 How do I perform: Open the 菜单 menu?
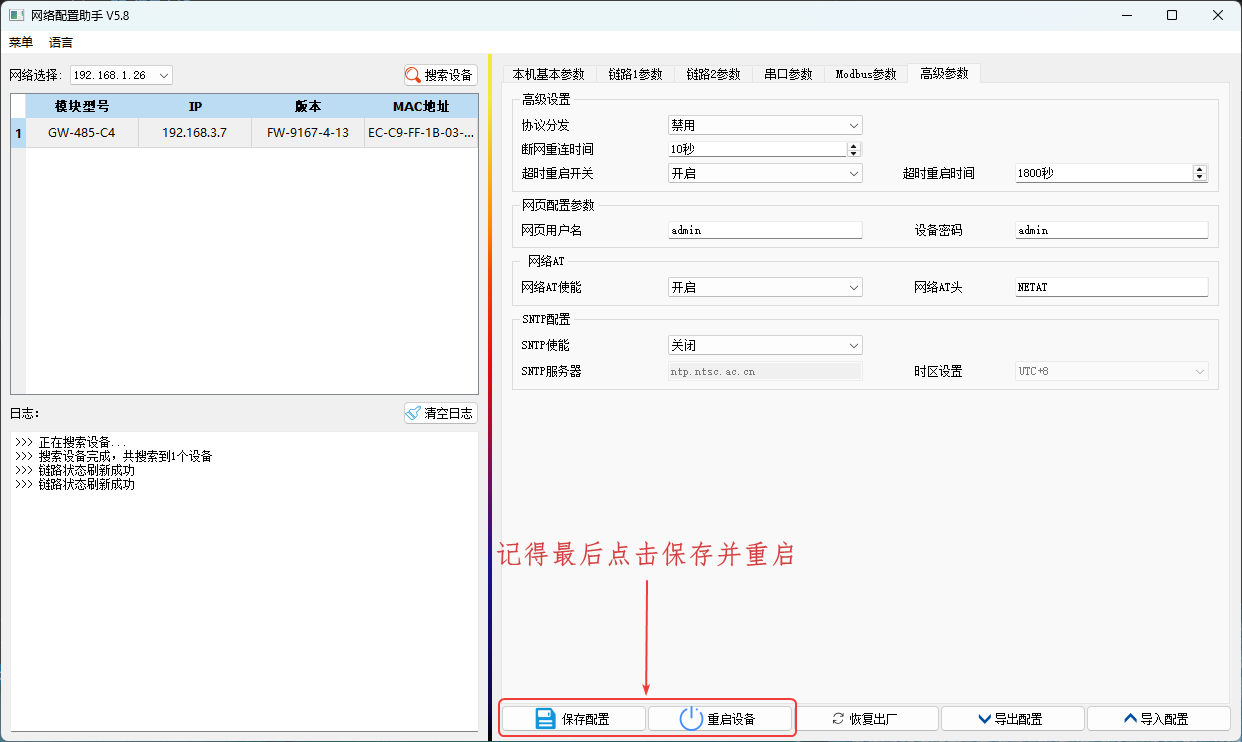coord(20,42)
